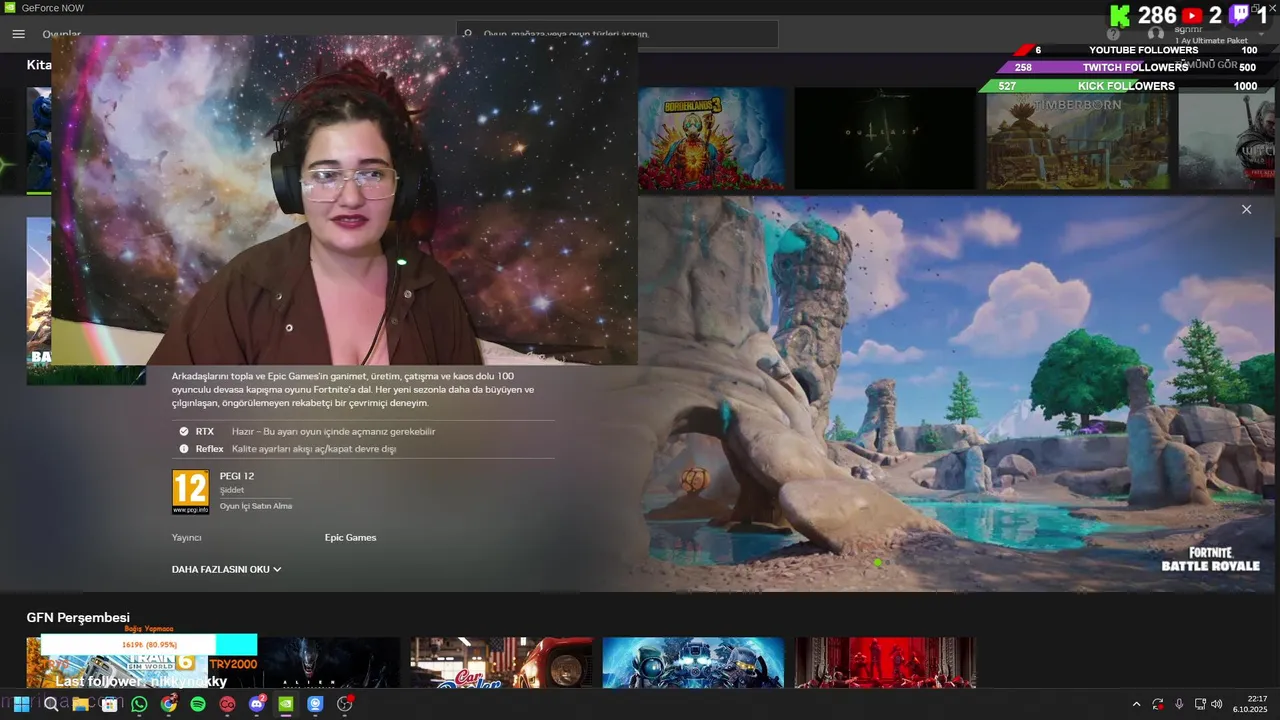Click the RTX checkmark status icon
1280x720 pixels.
click(x=184, y=432)
